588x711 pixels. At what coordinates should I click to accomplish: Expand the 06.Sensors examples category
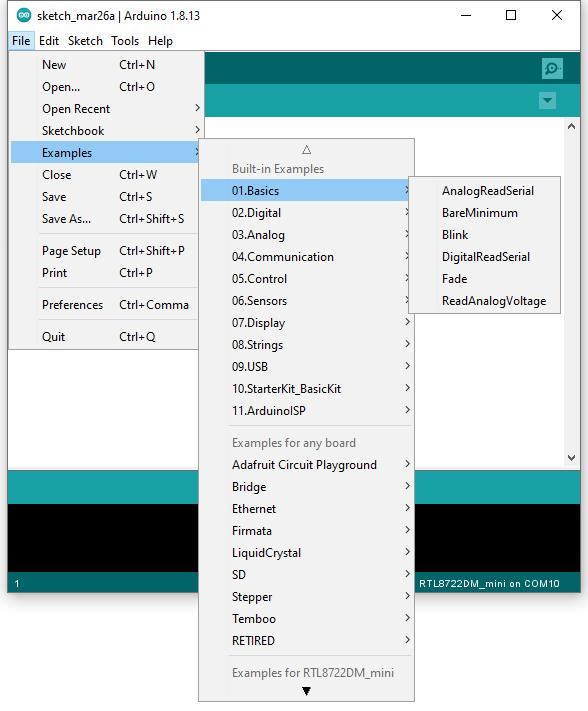coord(306,301)
